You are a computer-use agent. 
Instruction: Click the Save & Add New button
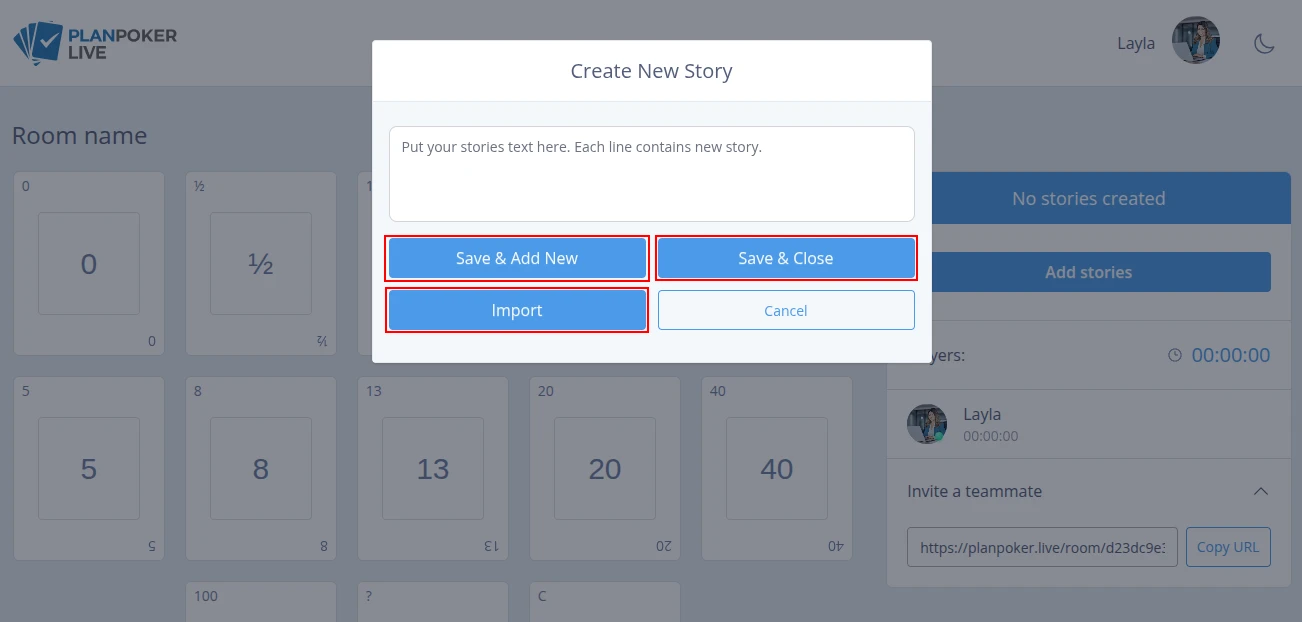[x=517, y=258]
